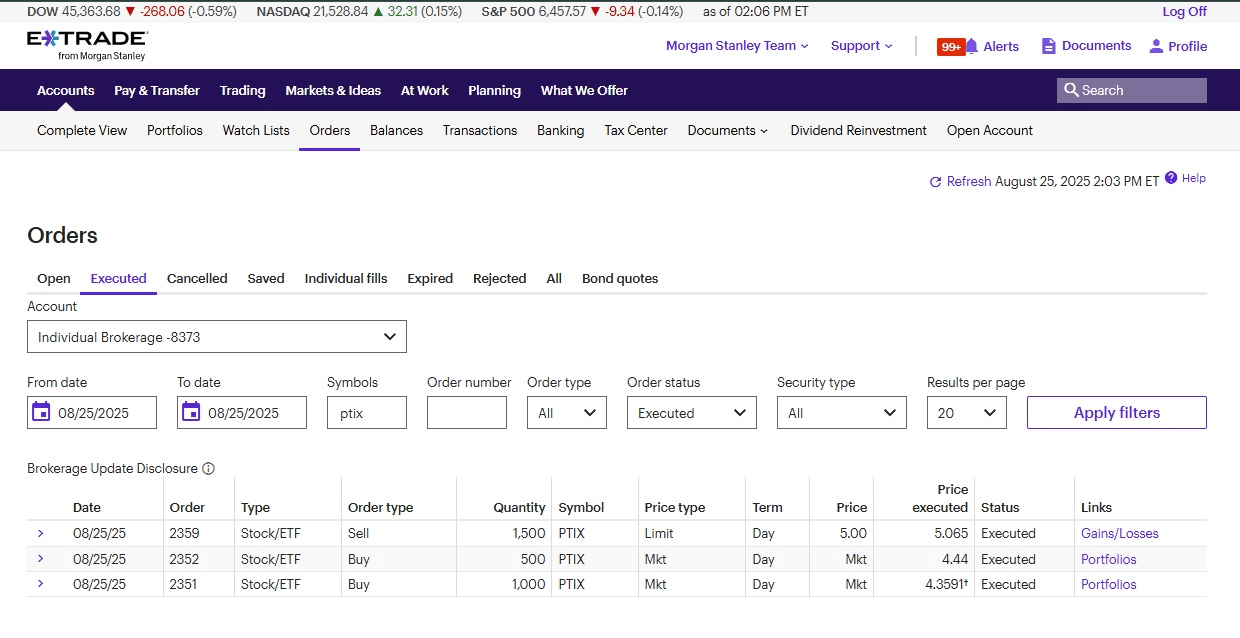Click the Symbols input field
The height and width of the screenshot is (638, 1240).
point(366,413)
